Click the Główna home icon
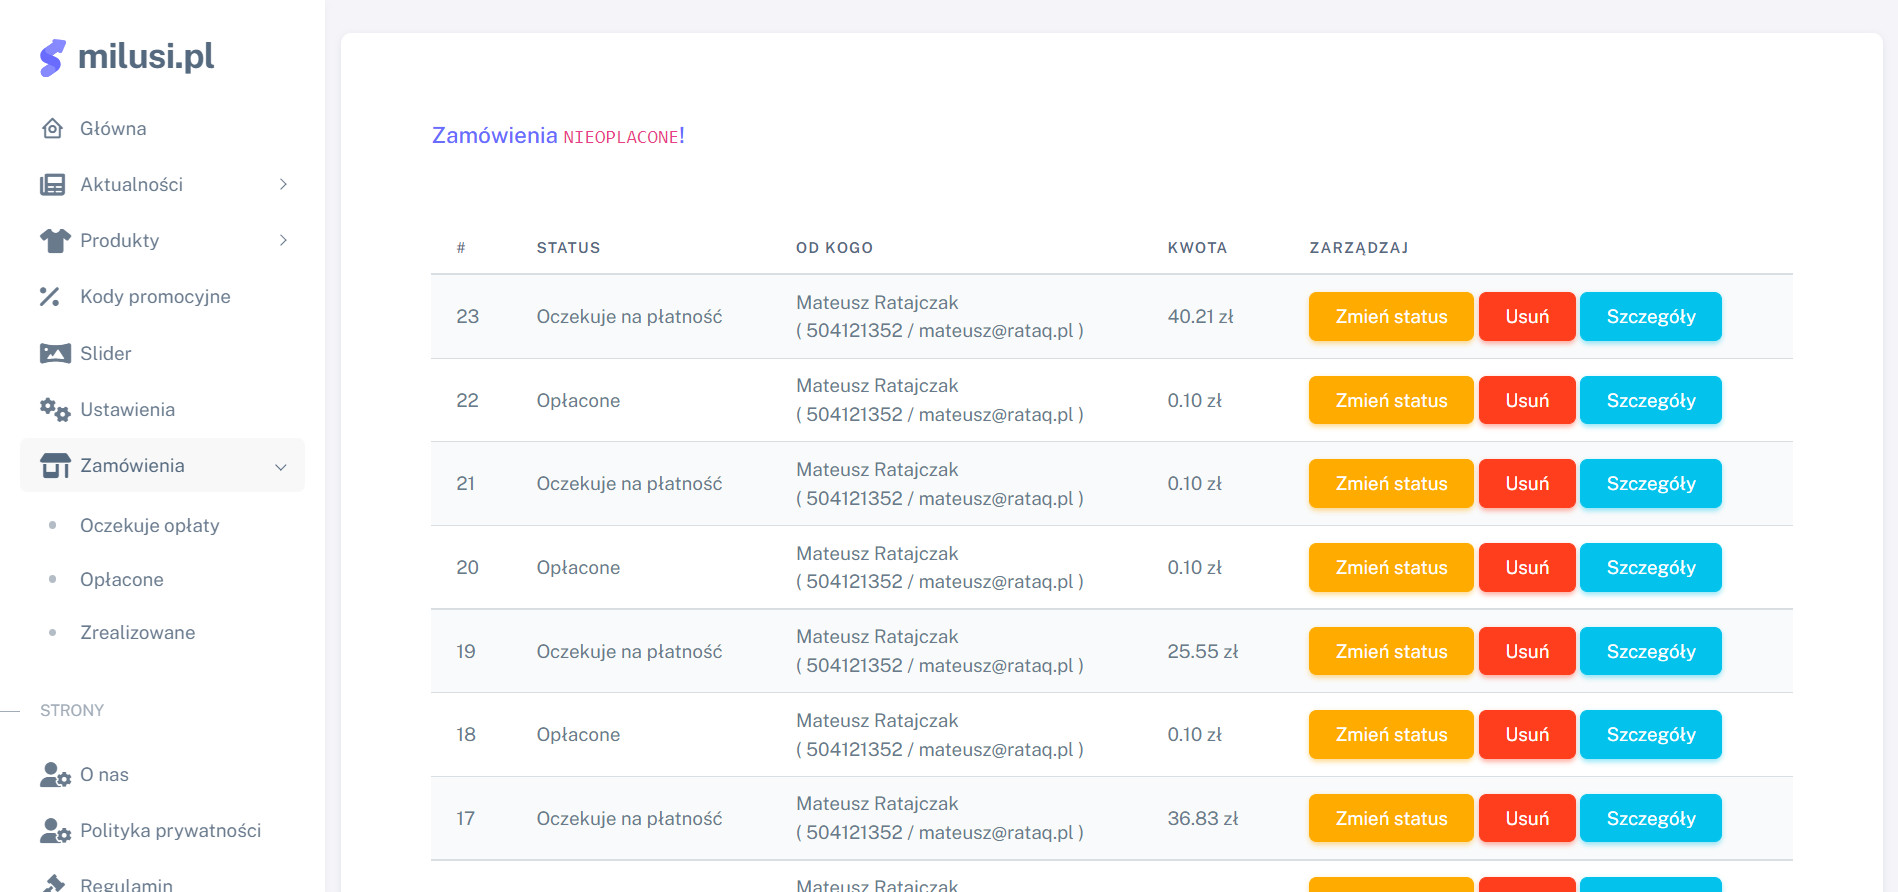 [53, 128]
